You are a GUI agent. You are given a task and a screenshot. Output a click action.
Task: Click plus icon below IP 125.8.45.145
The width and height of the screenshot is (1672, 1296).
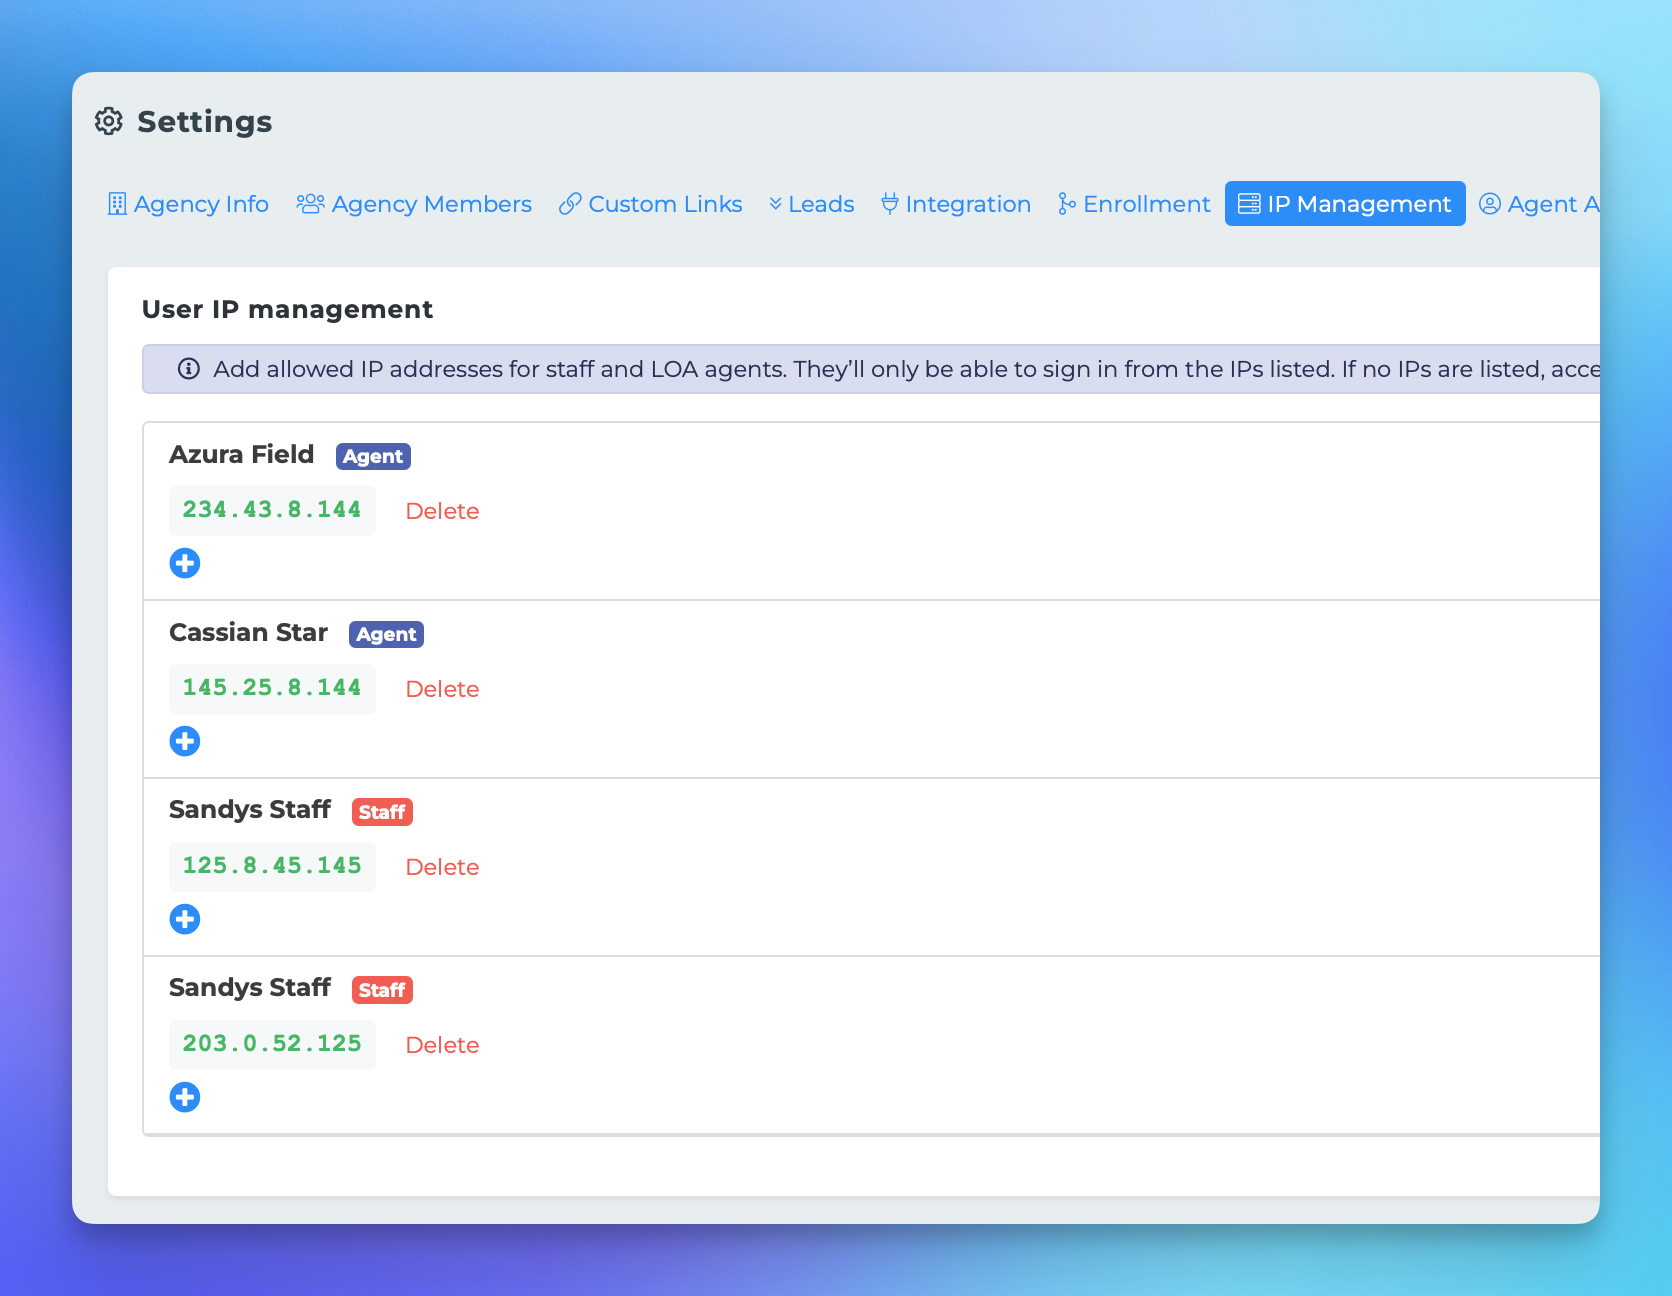(x=185, y=919)
